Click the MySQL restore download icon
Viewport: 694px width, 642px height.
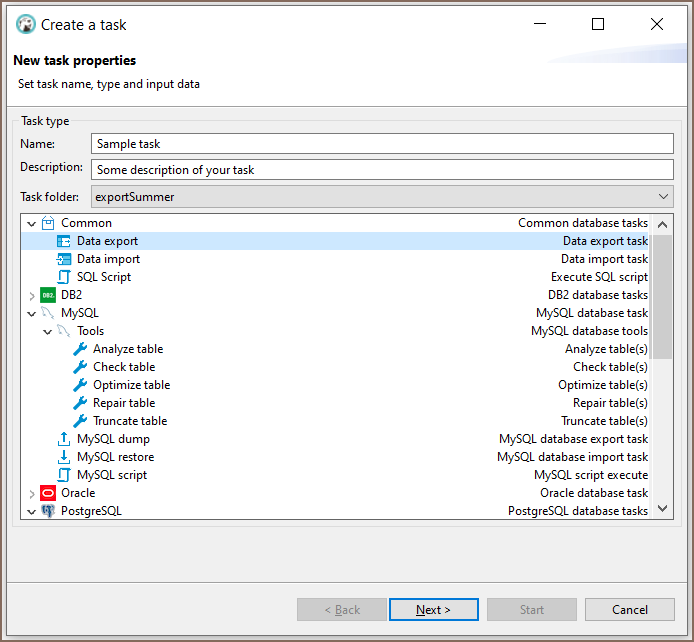coord(64,457)
